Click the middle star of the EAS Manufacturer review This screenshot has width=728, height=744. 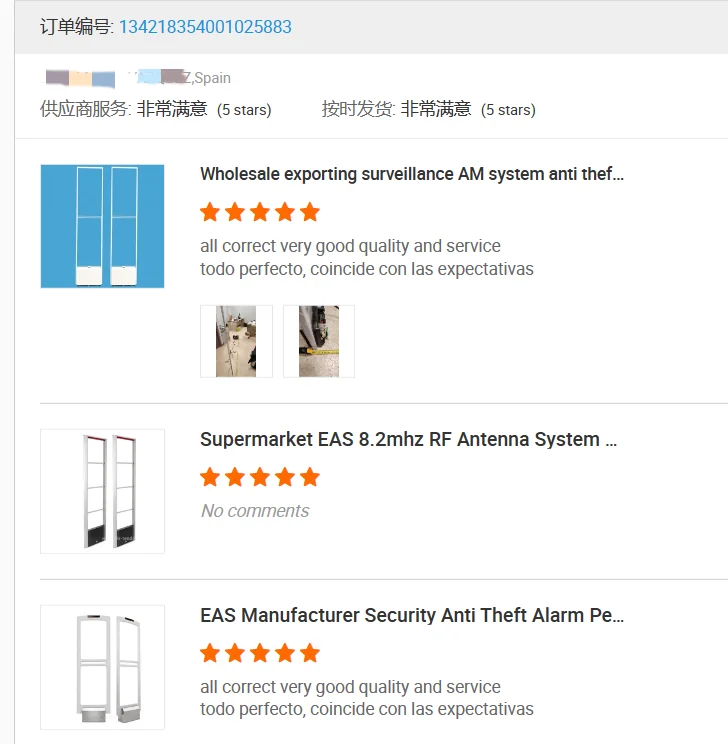point(260,653)
